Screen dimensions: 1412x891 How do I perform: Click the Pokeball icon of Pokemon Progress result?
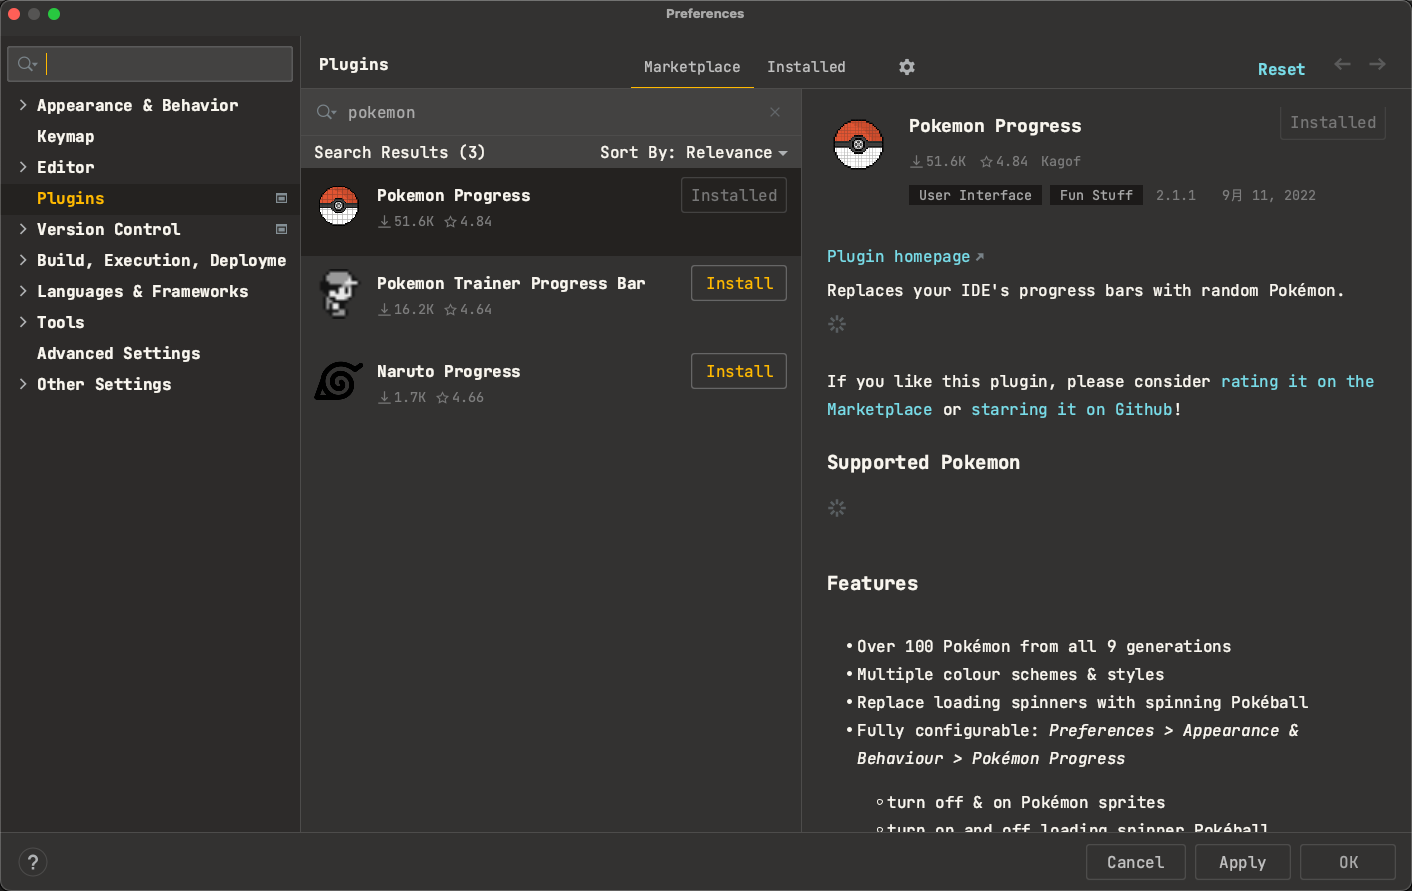click(339, 206)
